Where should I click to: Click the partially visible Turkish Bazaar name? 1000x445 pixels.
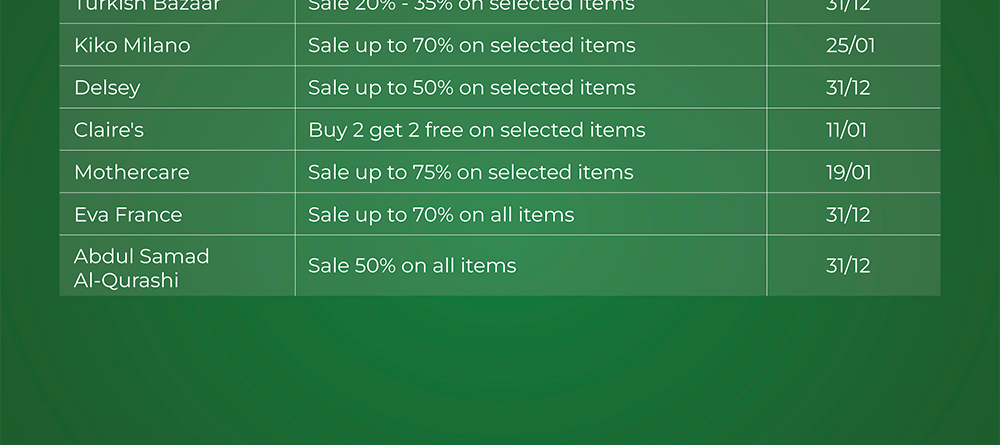(x=147, y=6)
